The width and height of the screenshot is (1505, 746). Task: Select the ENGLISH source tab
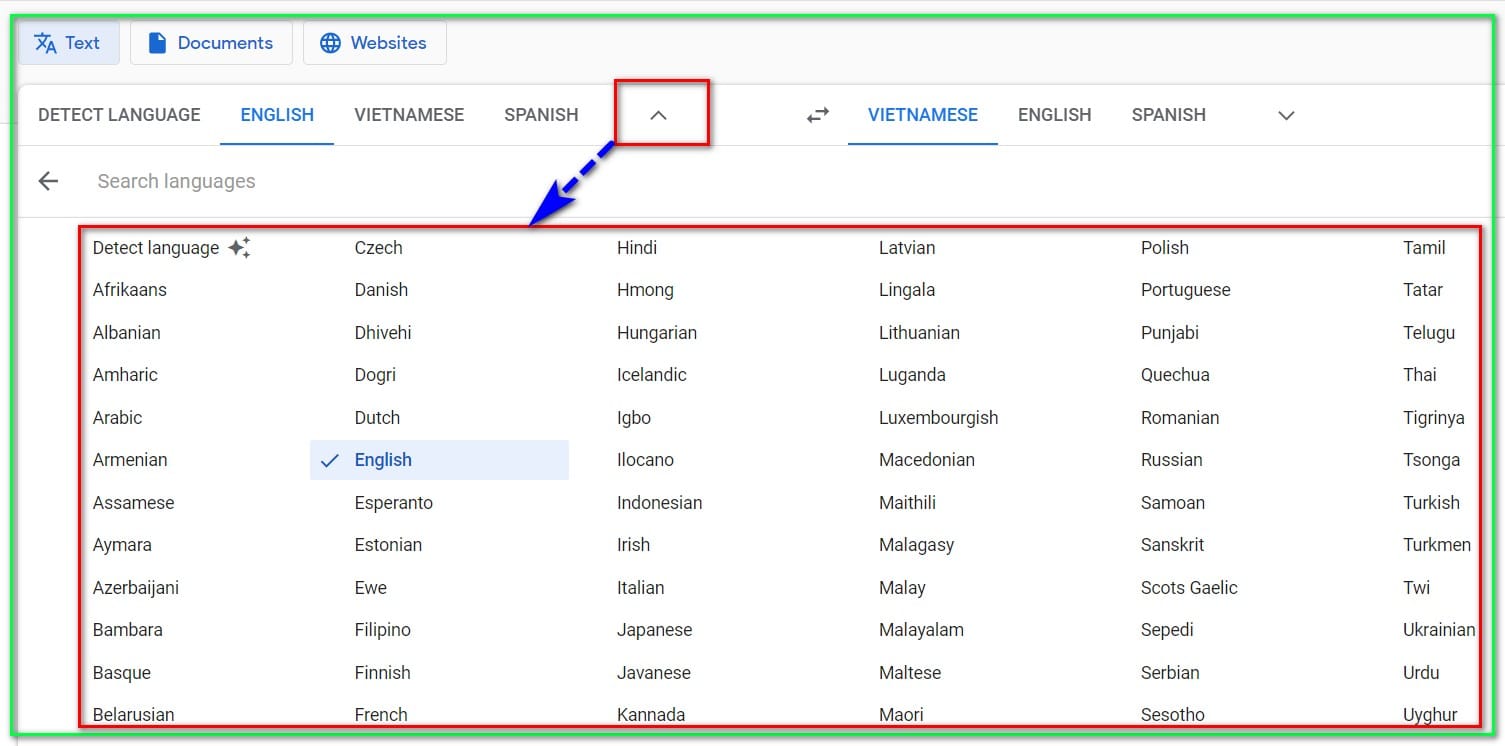tap(277, 115)
